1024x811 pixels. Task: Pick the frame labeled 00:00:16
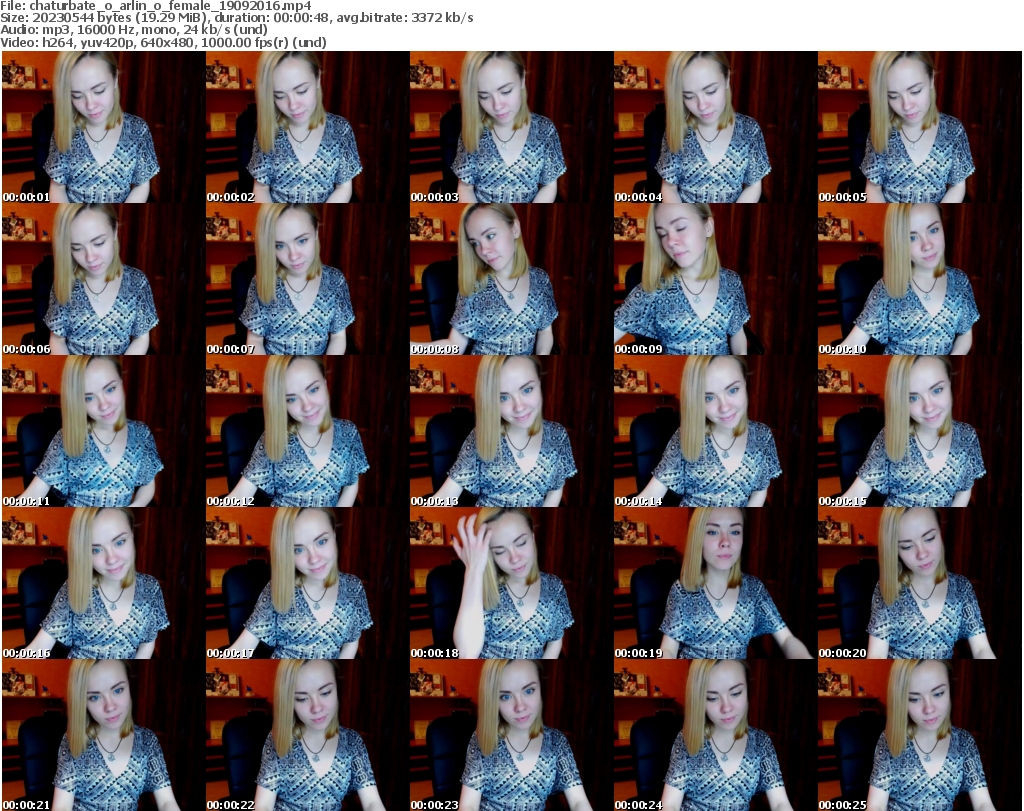pyautogui.click(x=103, y=584)
